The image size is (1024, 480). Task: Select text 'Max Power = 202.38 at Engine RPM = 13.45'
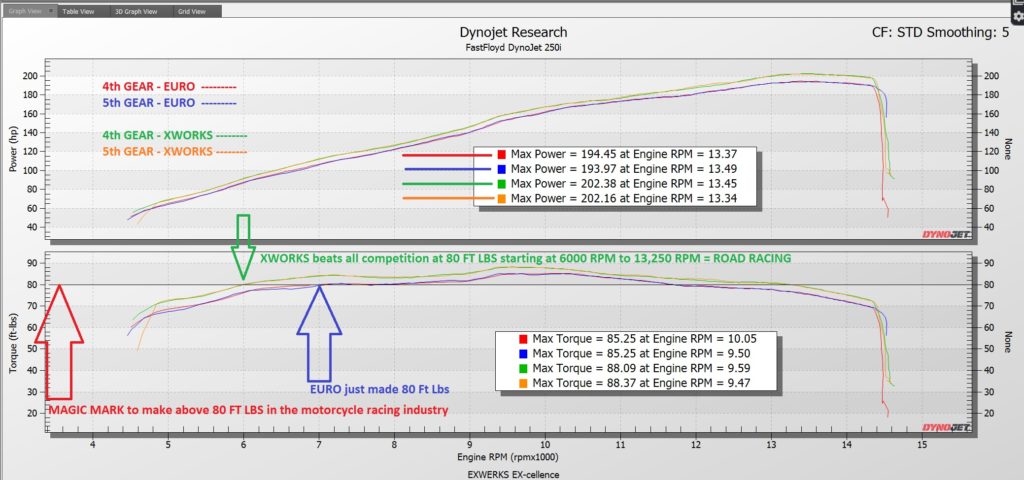[x=625, y=184]
